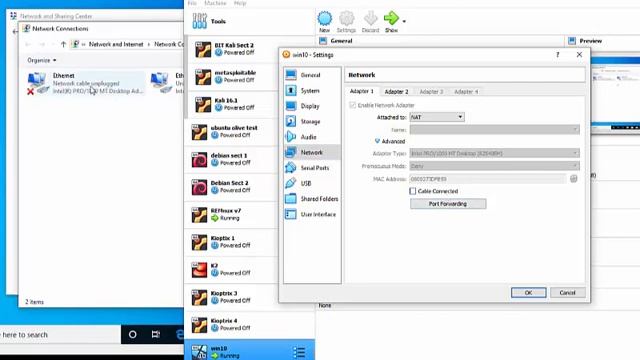The image size is (640, 360).
Task: Switch to Adapter 3 tab
Action: [431, 92]
